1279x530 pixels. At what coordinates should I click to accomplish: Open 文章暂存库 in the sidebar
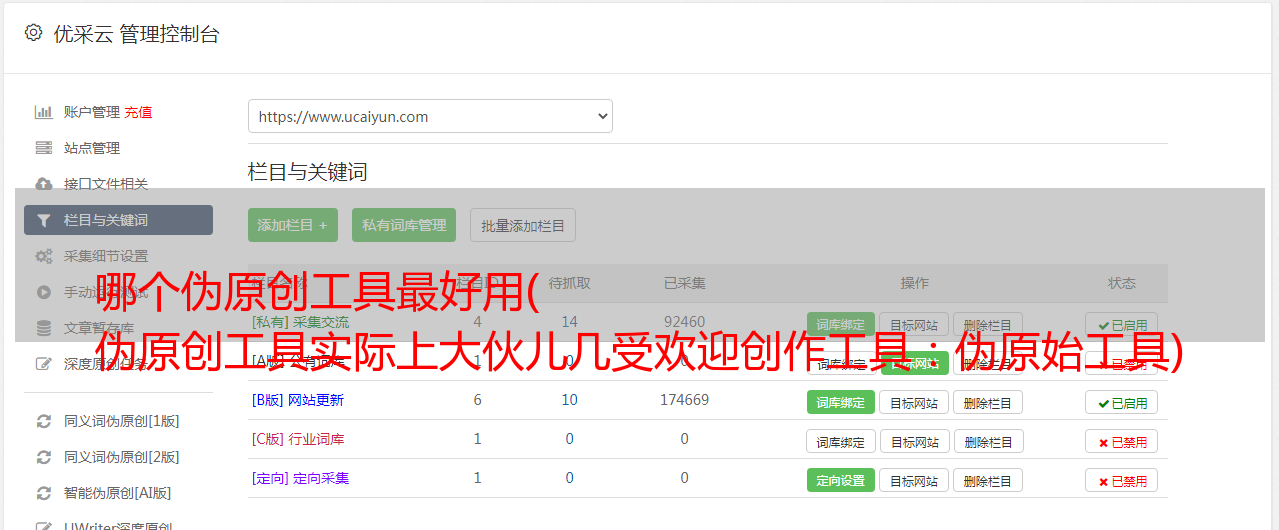[99, 328]
